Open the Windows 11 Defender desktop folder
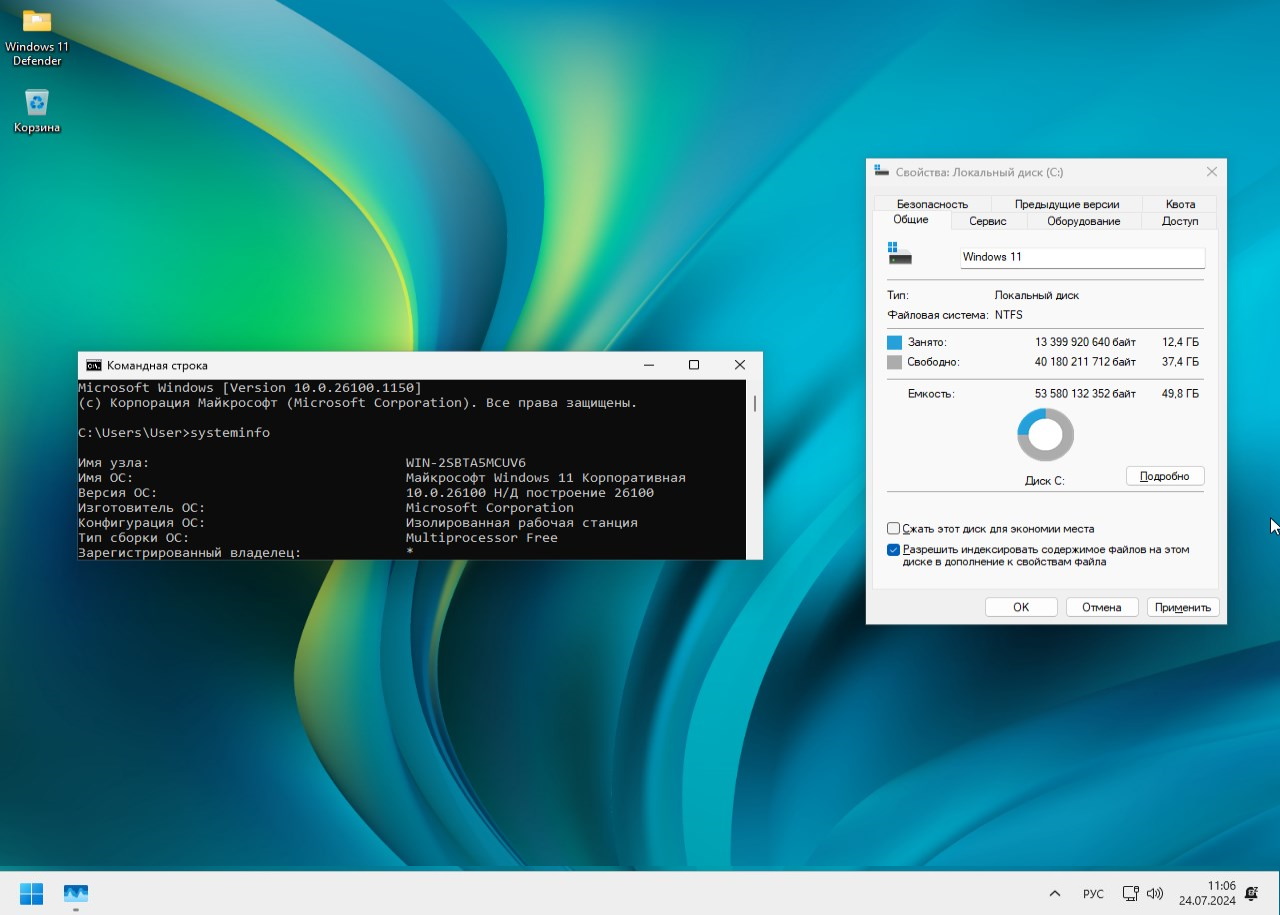 (37, 22)
